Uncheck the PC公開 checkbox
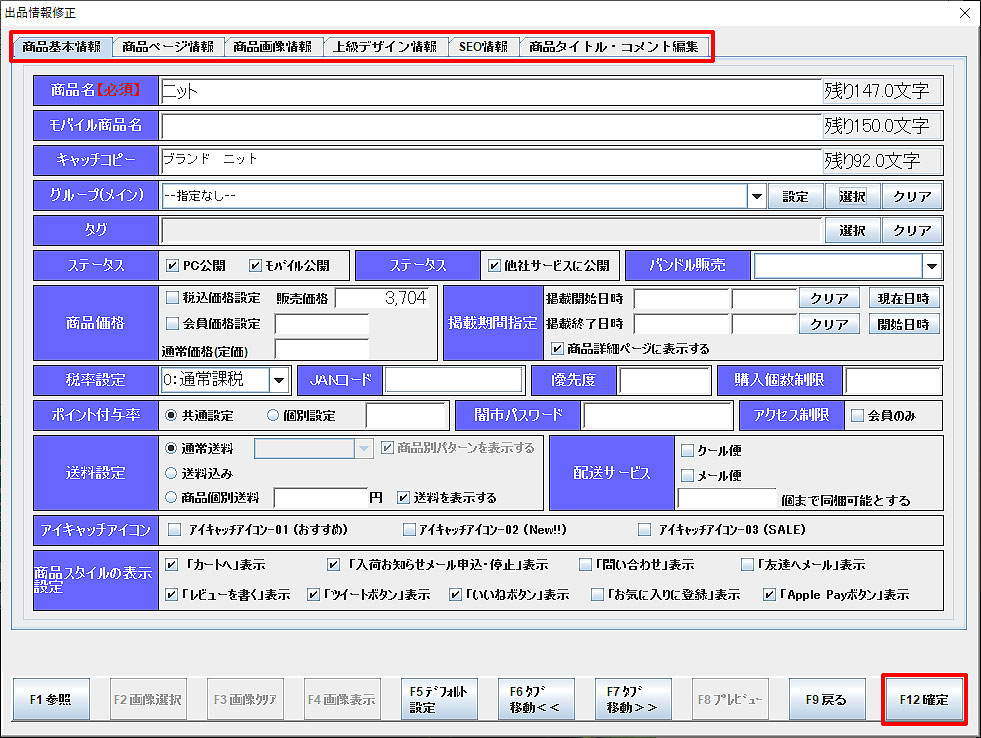 point(173,266)
